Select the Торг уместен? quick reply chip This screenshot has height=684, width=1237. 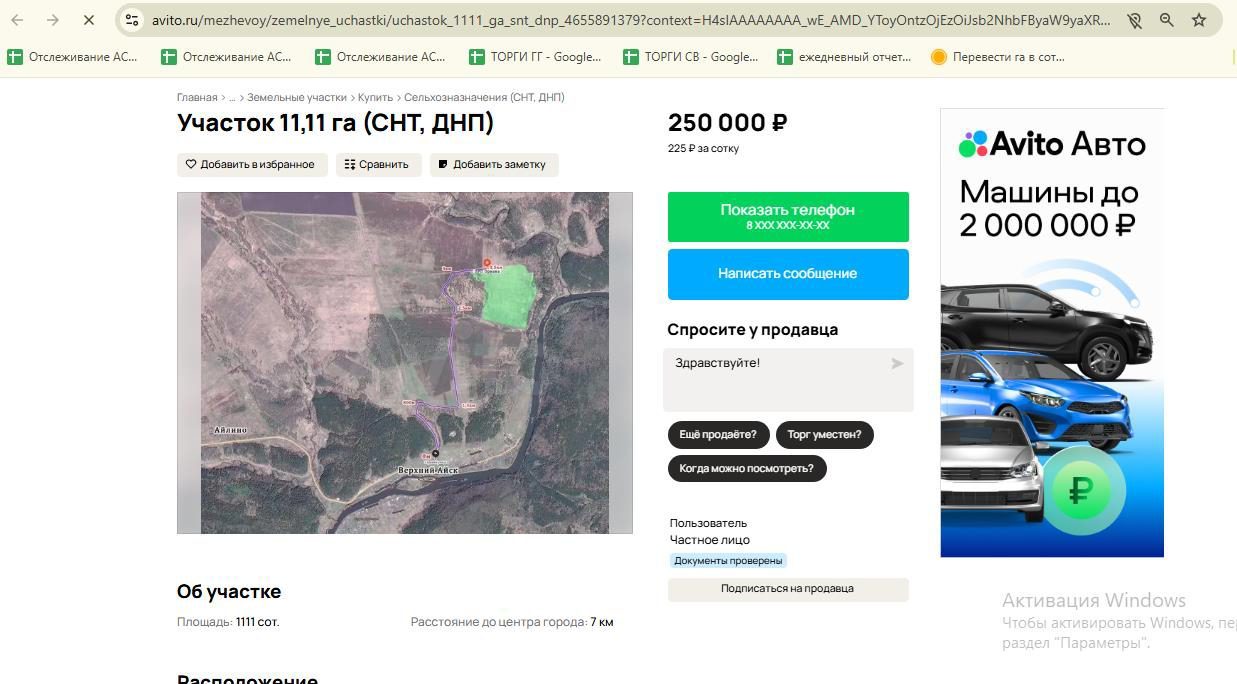pos(825,435)
